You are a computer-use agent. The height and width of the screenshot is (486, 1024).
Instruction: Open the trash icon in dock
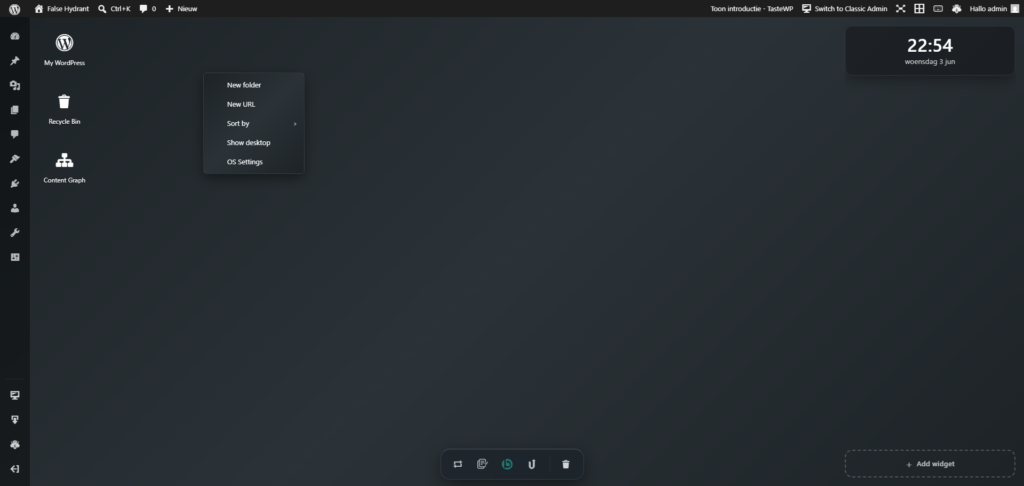pyautogui.click(x=566, y=464)
